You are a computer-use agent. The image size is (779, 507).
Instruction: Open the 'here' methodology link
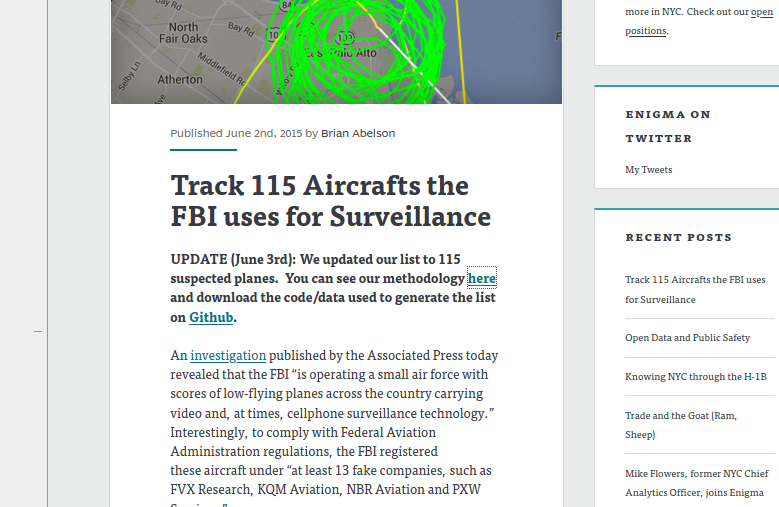point(481,278)
